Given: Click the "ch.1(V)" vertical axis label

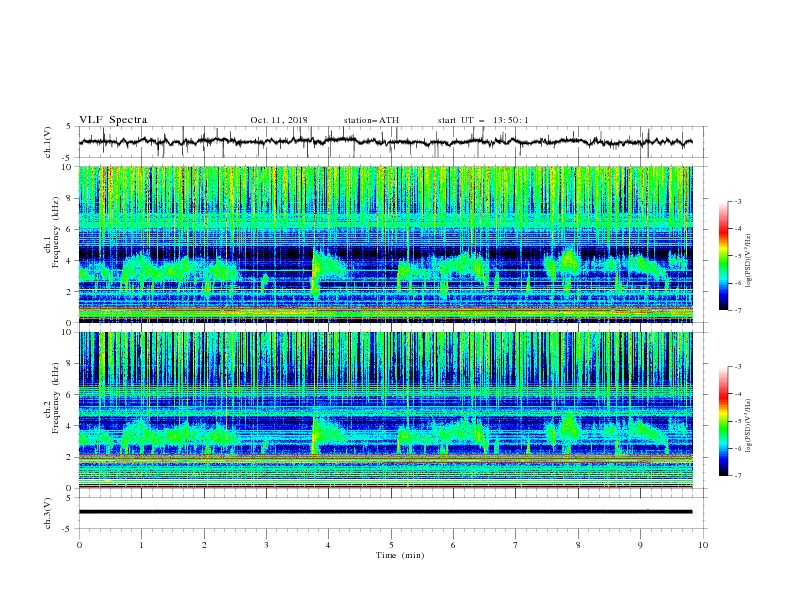Looking at the screenshot, I should [48, 142].
